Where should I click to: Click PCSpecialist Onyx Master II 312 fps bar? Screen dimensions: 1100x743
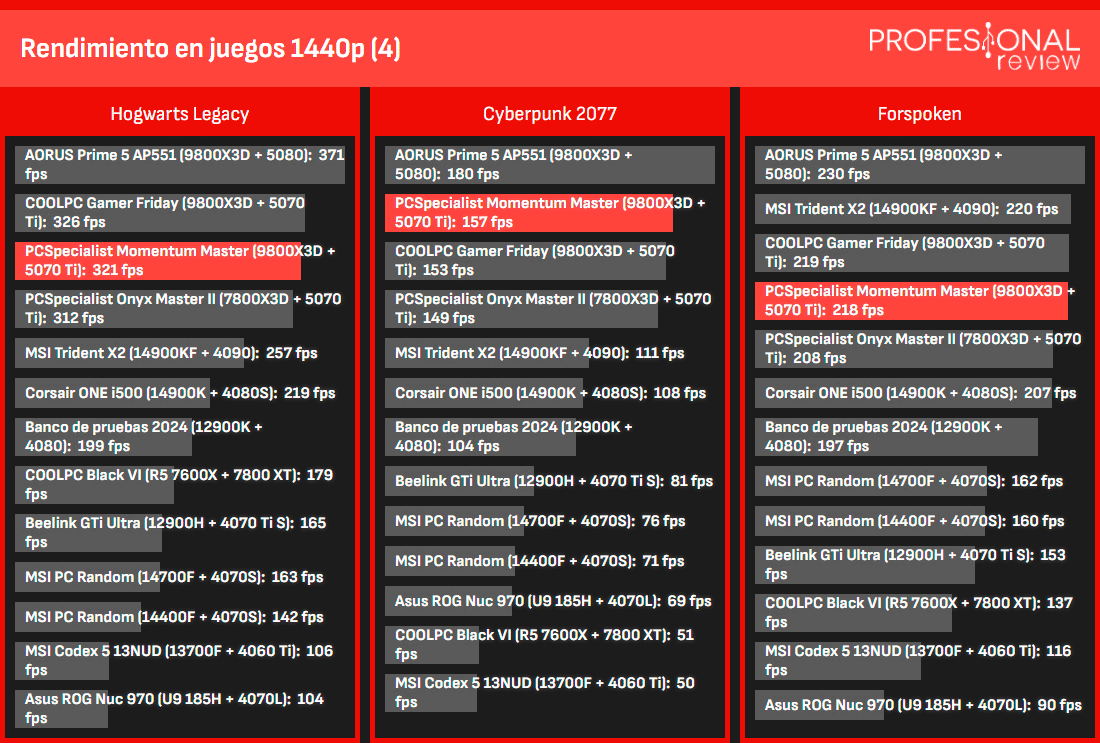point(154,309)
